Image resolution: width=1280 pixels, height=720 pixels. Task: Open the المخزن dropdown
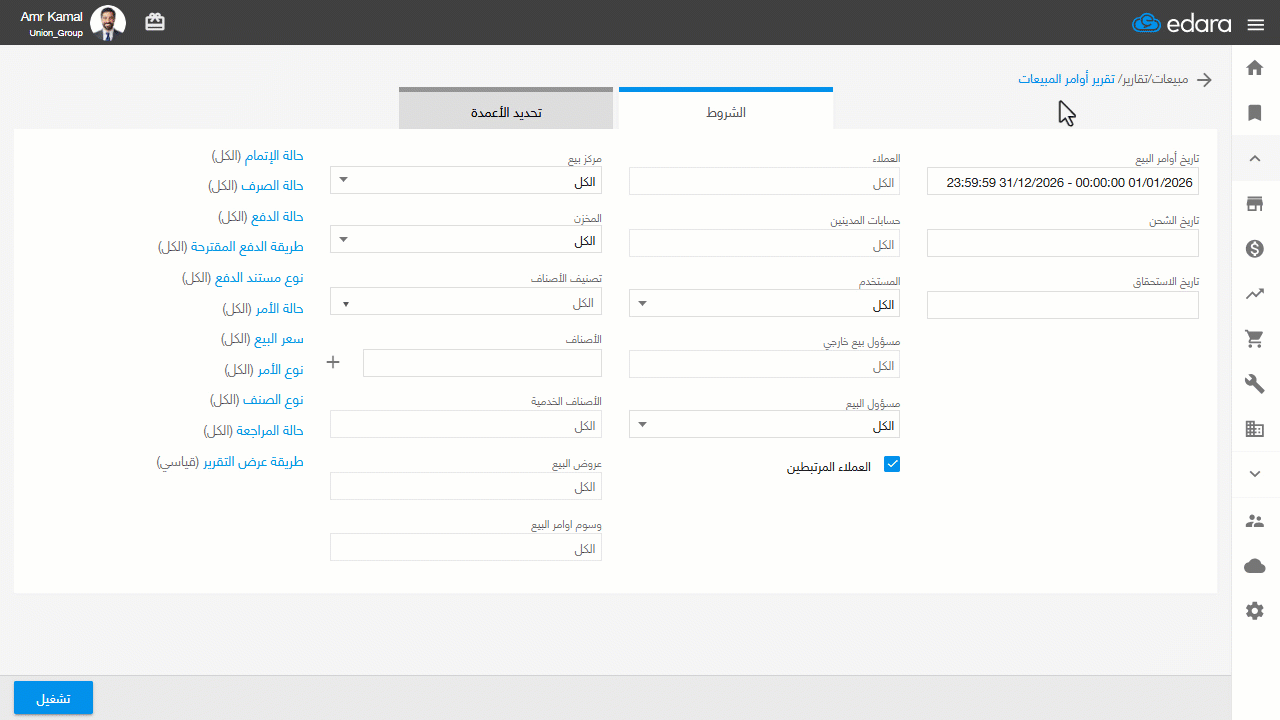click(x=466, y=241)
